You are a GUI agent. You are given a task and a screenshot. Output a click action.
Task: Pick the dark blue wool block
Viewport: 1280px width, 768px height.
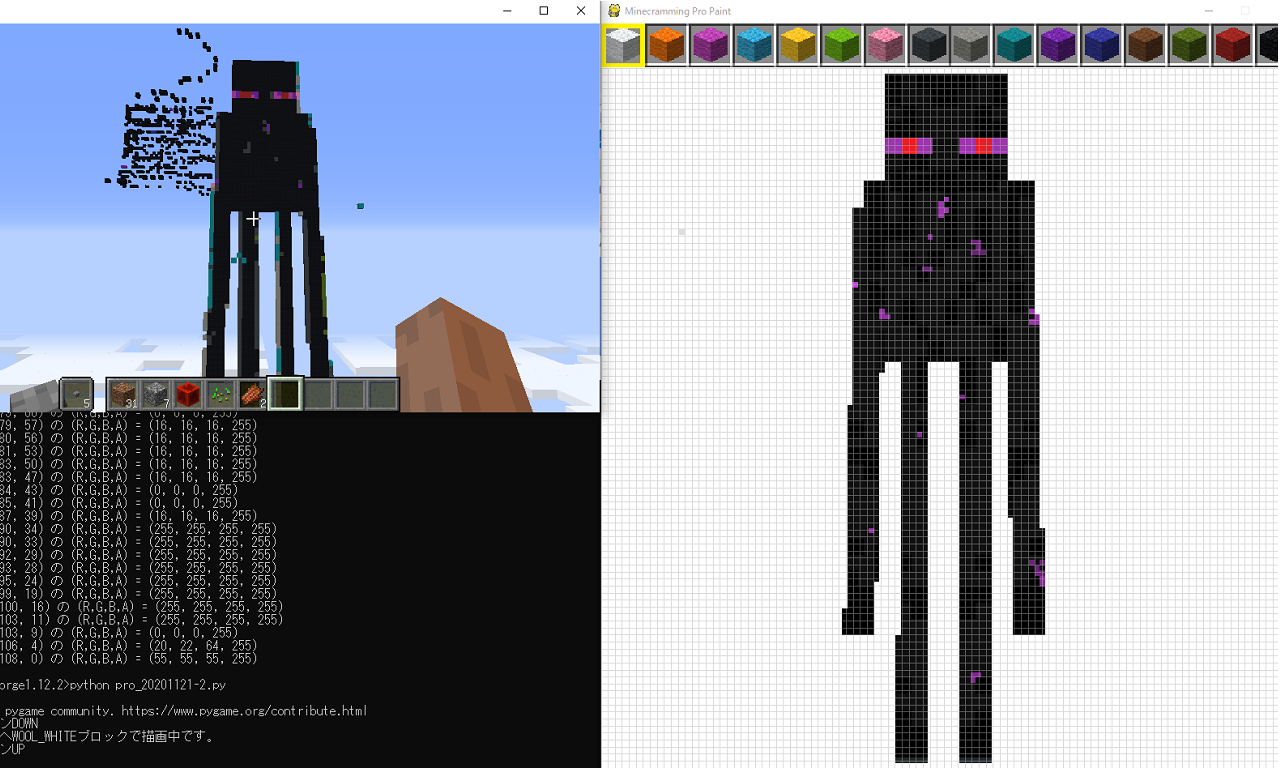[1103, 45]
